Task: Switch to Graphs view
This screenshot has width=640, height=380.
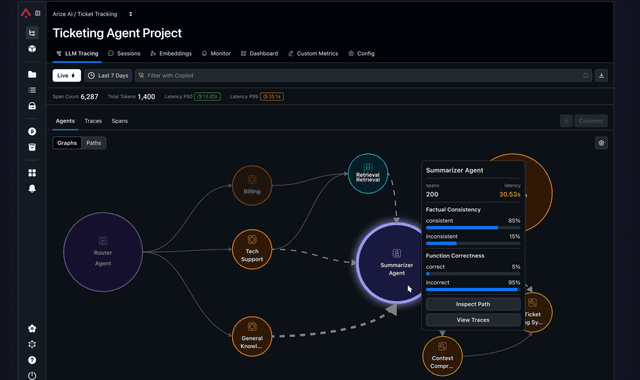Action: click(67, 143)
